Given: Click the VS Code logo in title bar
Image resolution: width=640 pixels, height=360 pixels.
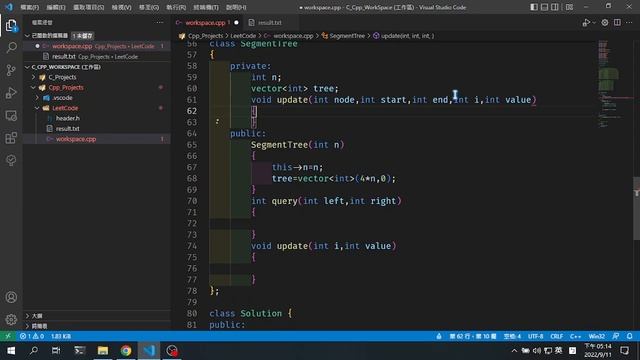Looking at the screenshot, I should point(9,7).
